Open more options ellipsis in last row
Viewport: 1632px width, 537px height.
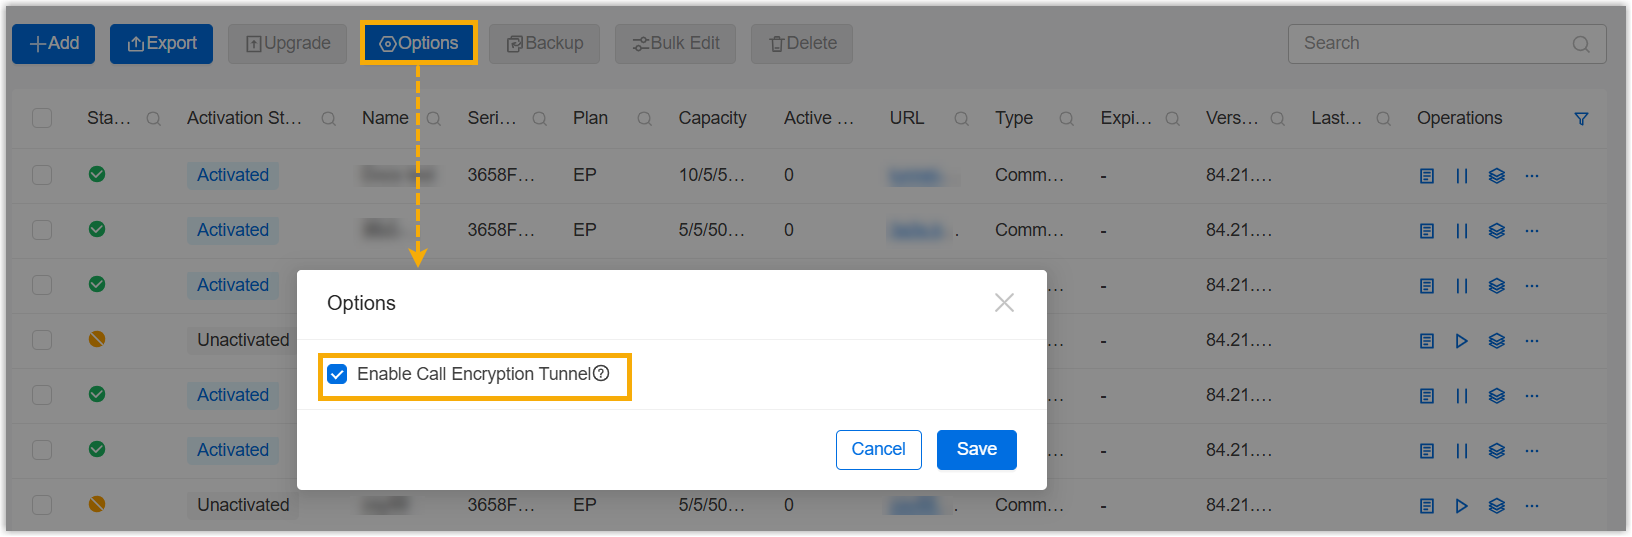pyautogui.click(x=1531, y=506)
